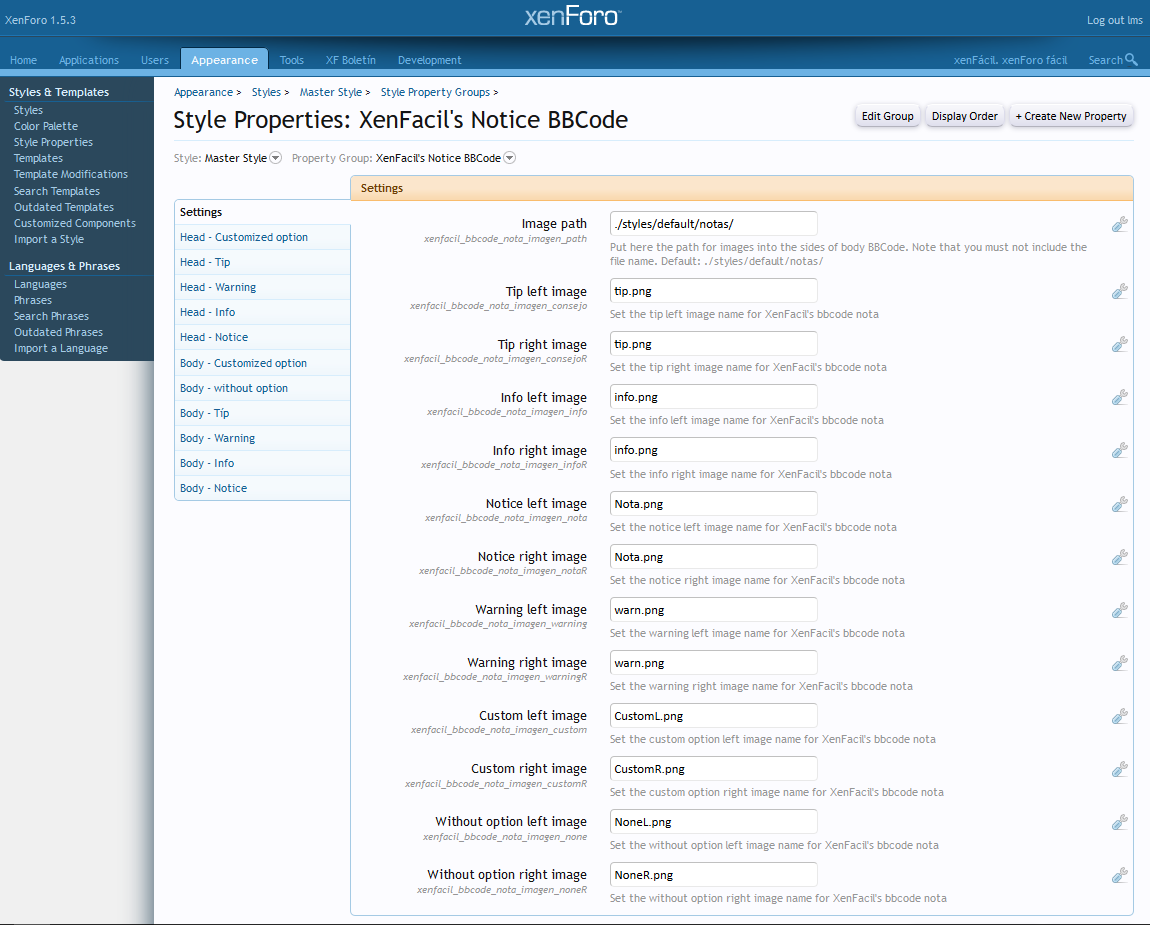Click the edit wrench icon for Image path
1150x925 pixels.
(1119, 224)
